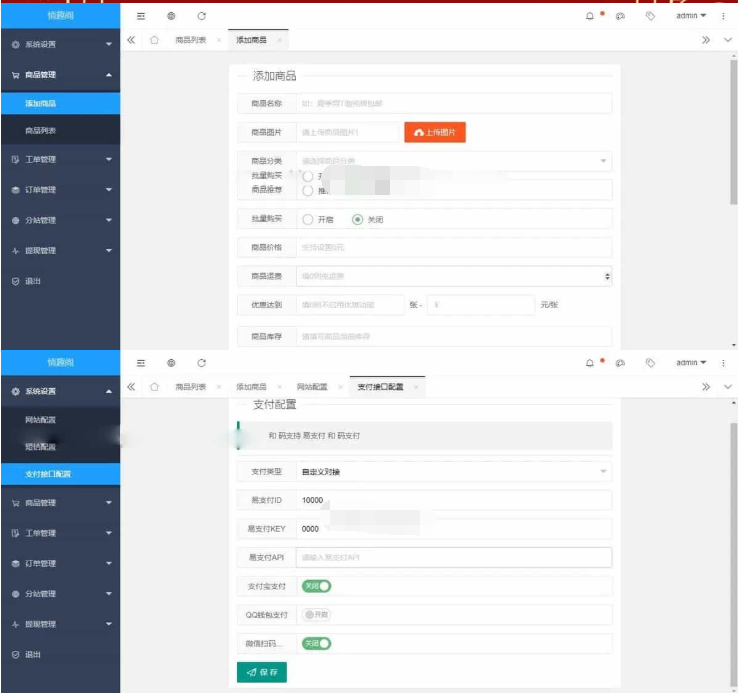
Task: Click the 商品名称 input field
Action: [454, 103]
